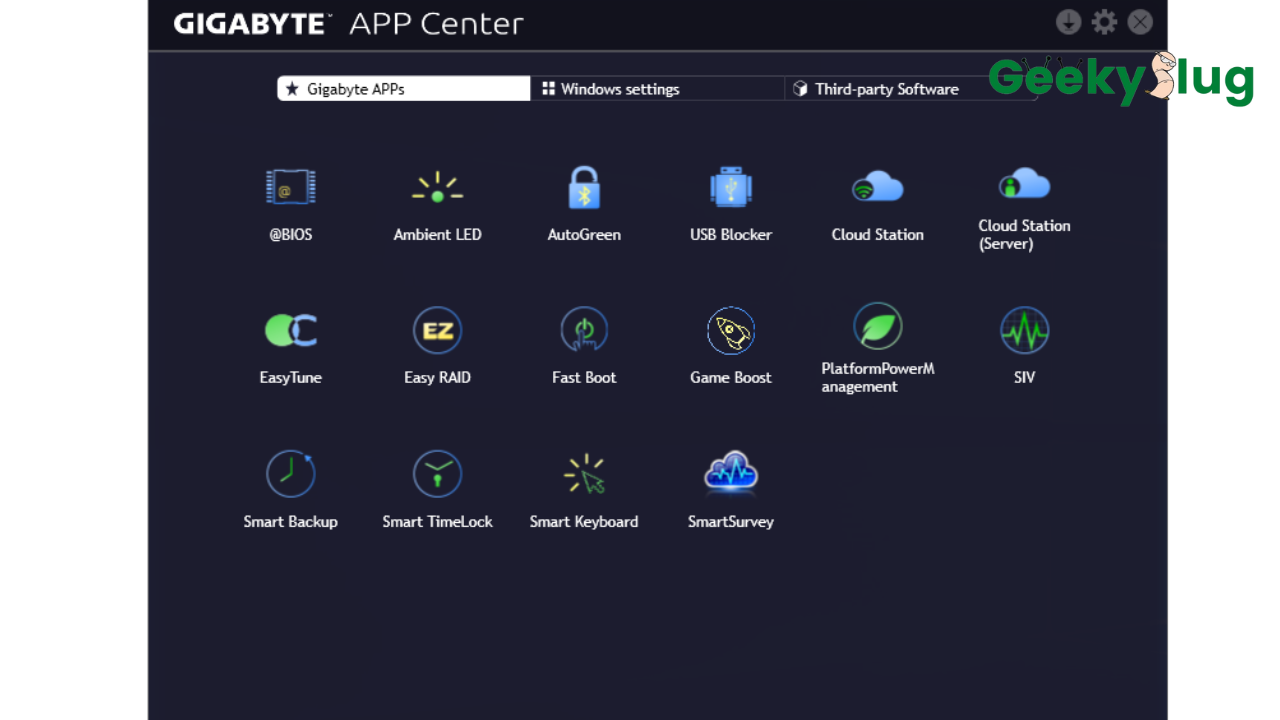Screen dimensions: 1280x720
Task: Open the Cloud Station app
Action: (877, 188)
